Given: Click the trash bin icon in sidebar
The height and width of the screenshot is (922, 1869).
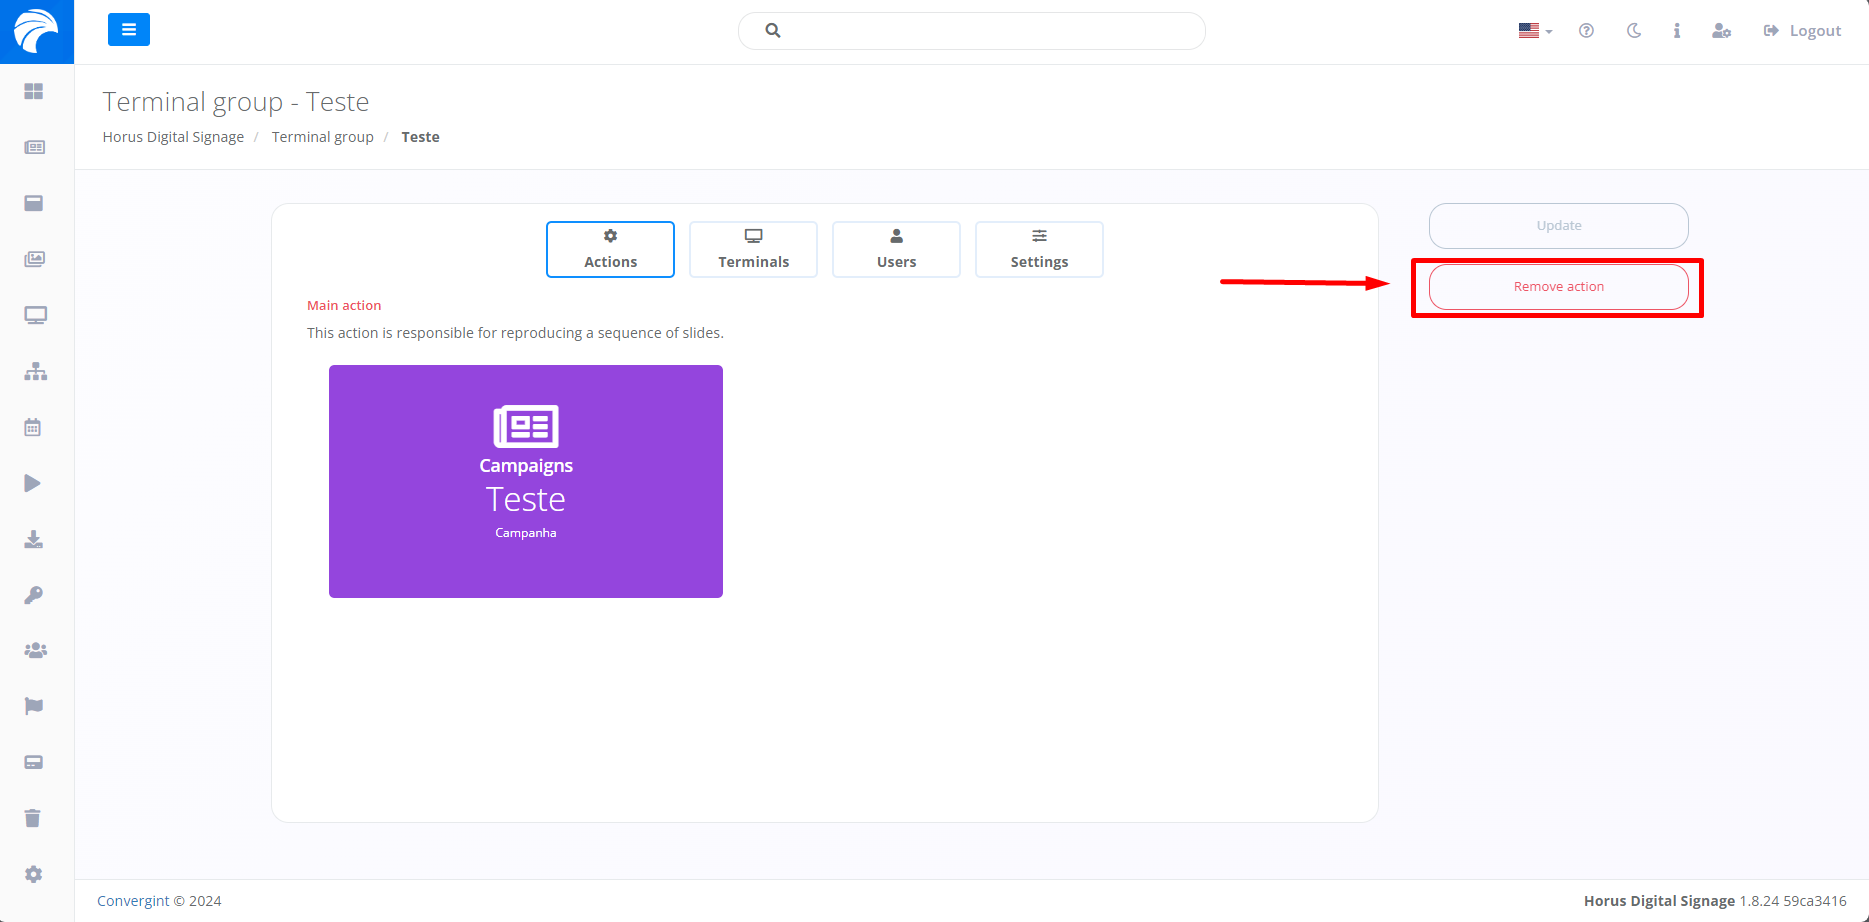Looking at the screenshot, I should click(x=33, y=818).
